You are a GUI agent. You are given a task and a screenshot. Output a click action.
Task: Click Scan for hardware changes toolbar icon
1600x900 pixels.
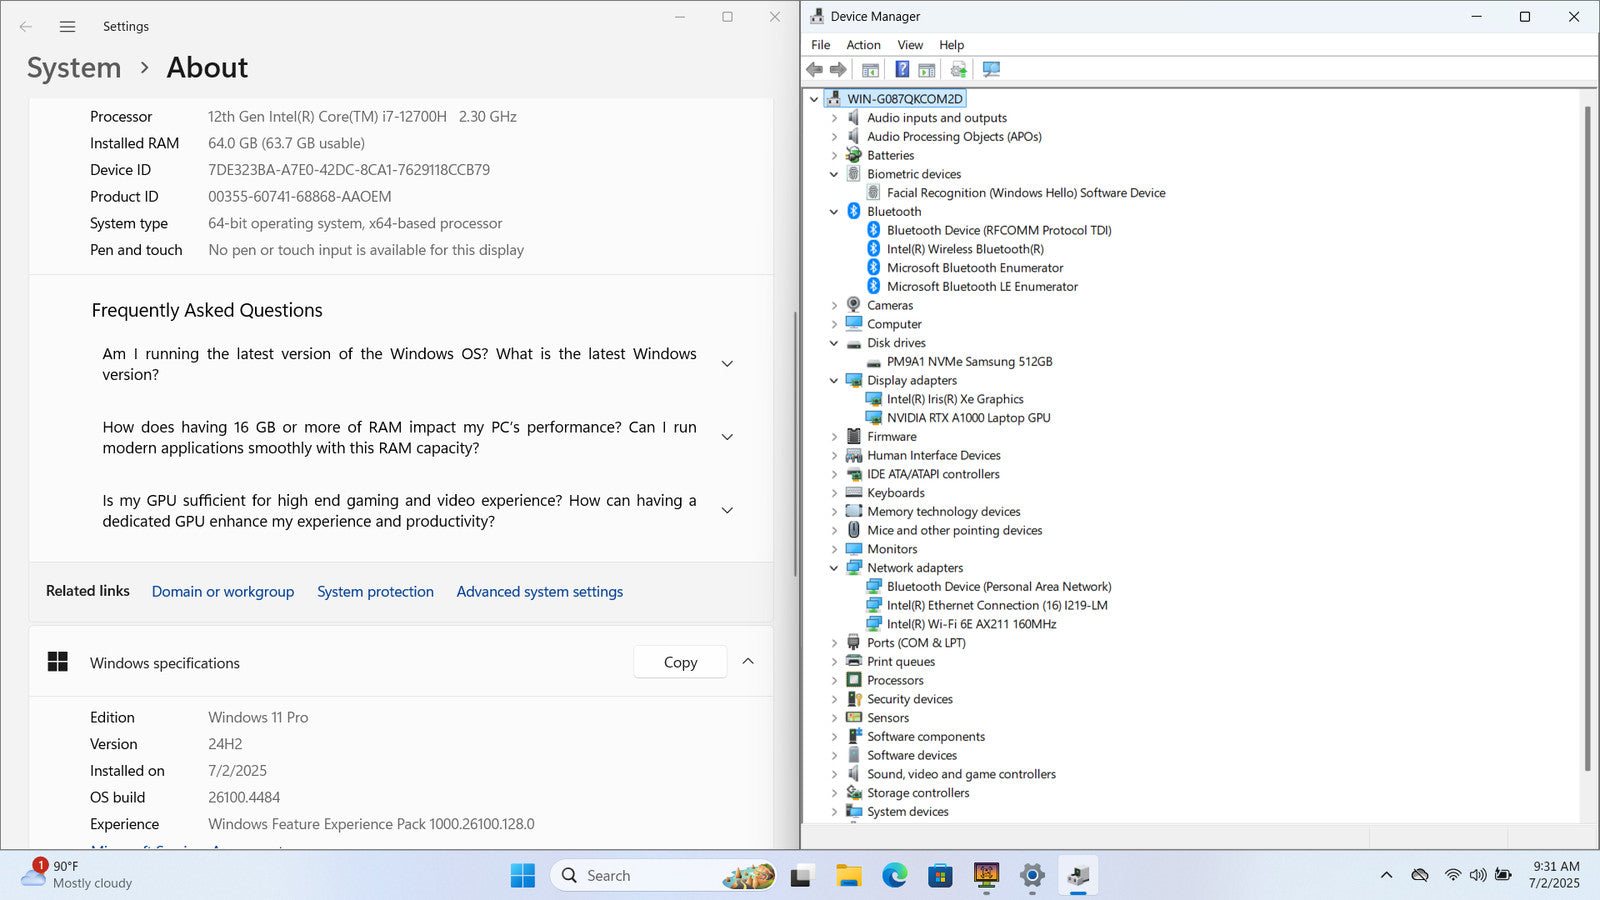[x=991, y=69]
